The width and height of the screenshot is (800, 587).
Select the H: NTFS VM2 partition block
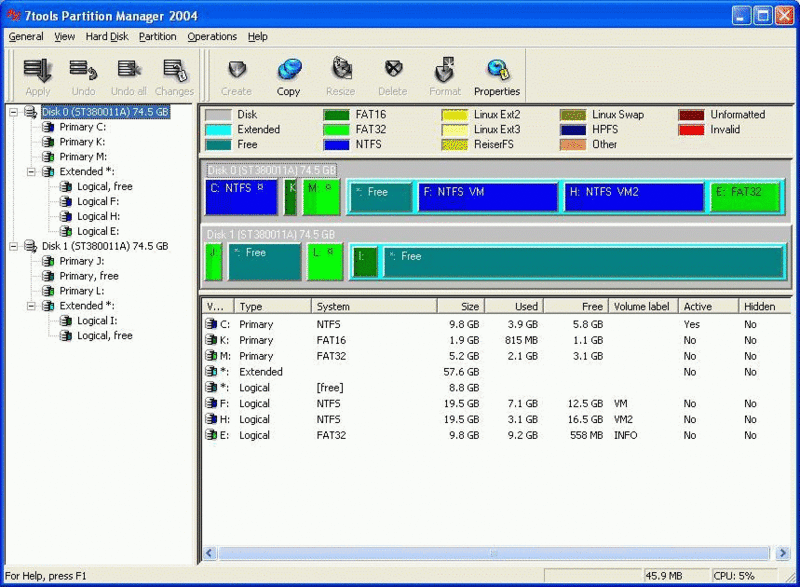(x=634, y=197)
